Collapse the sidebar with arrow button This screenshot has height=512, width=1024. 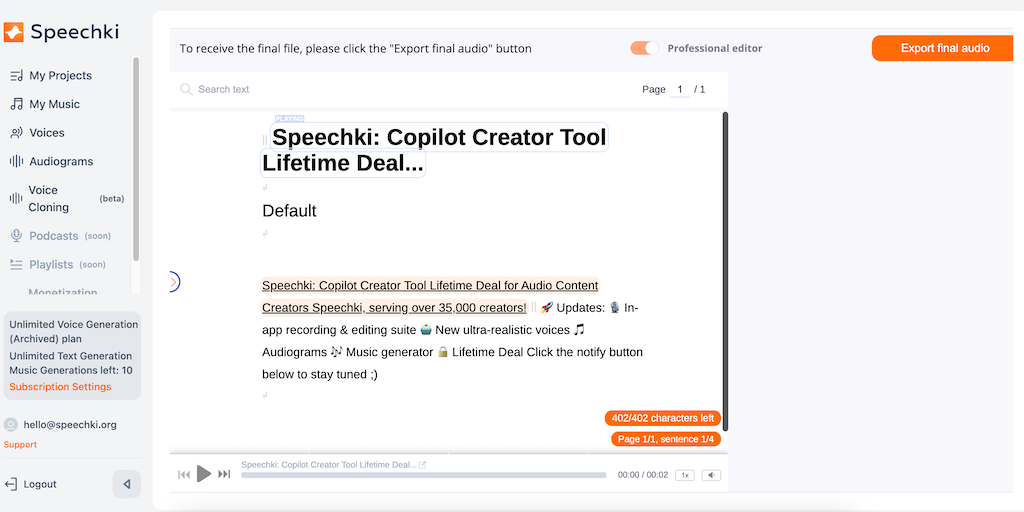127,485
